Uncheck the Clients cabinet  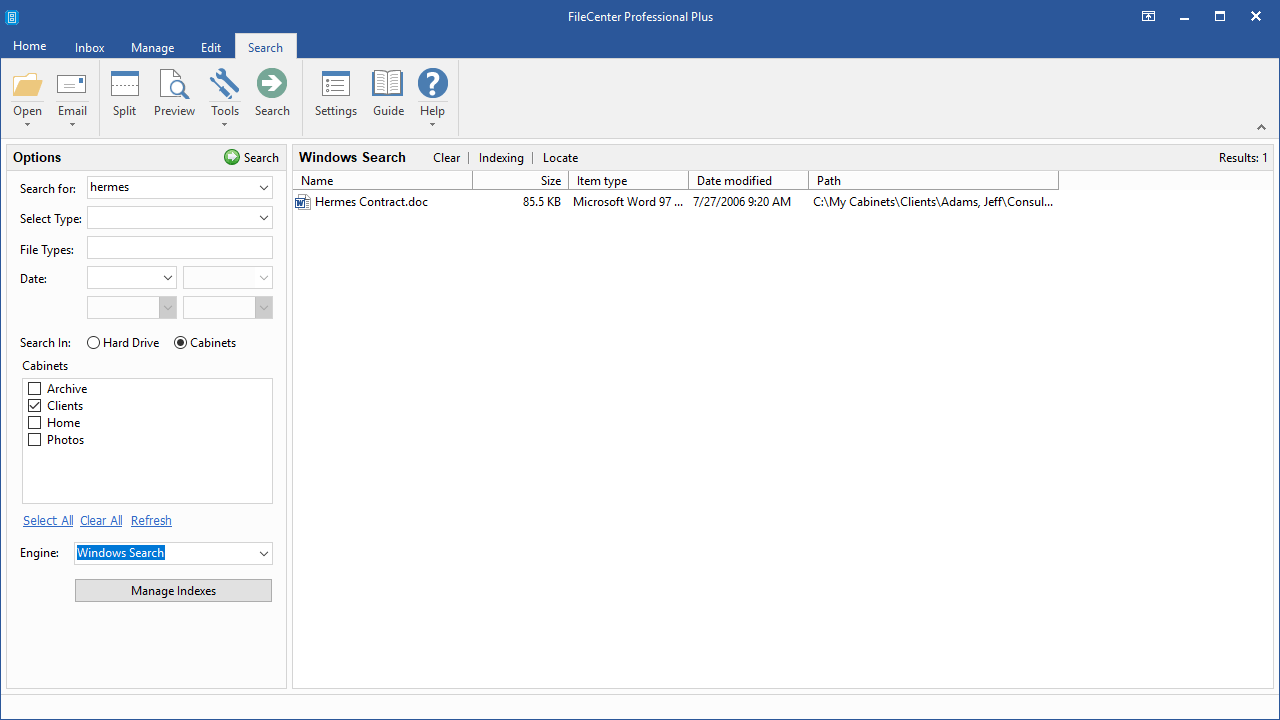34,405
